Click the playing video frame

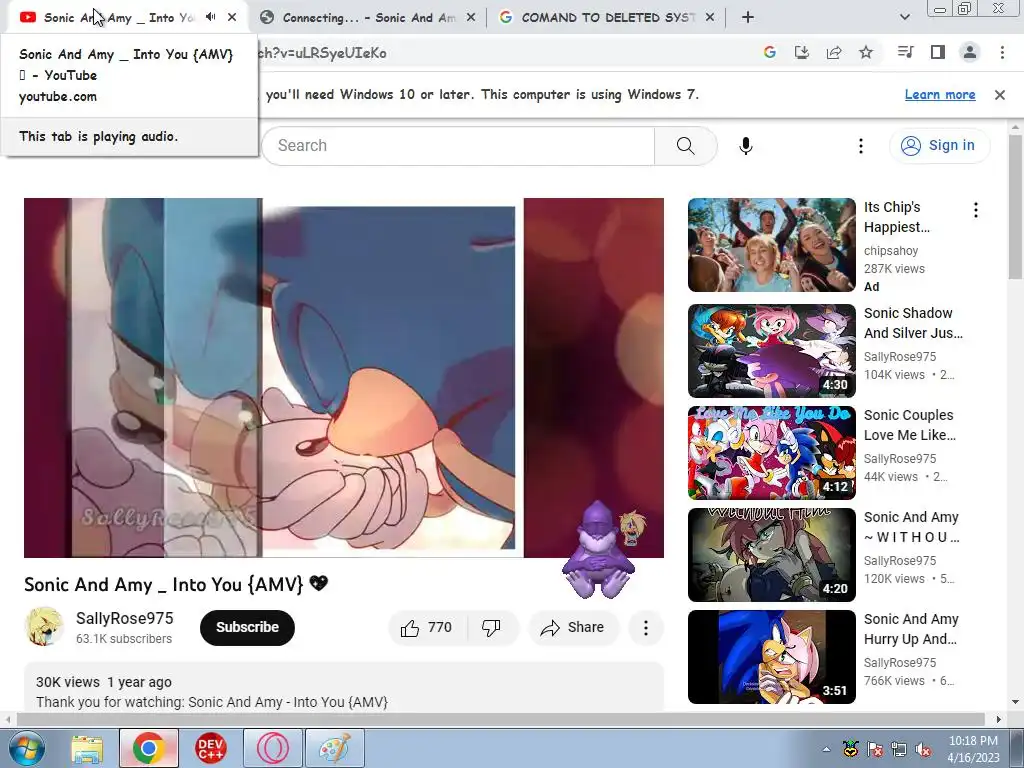pos(344,377)
